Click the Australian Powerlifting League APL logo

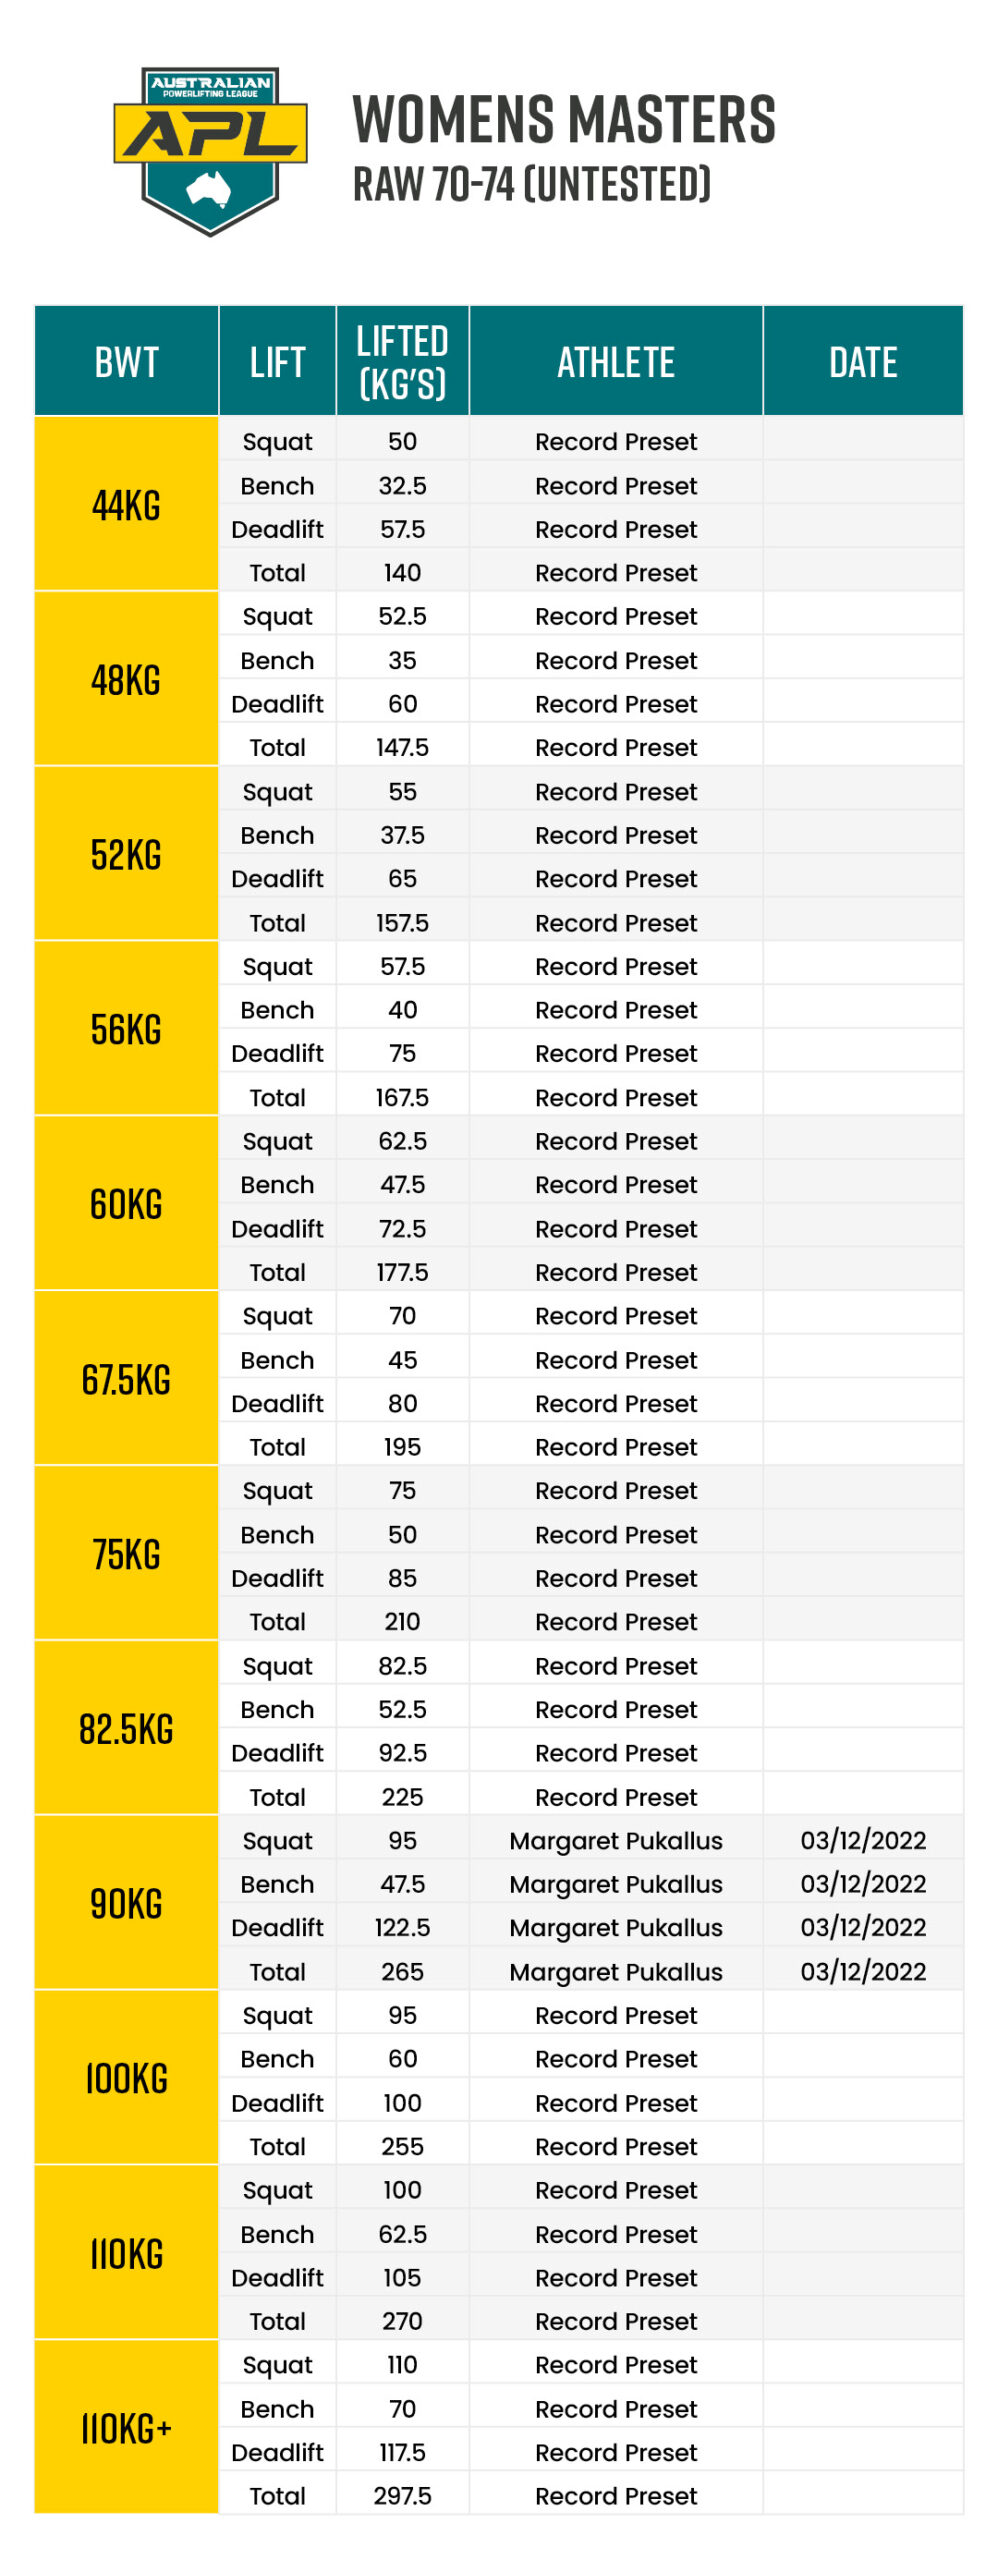click(210, 151)
